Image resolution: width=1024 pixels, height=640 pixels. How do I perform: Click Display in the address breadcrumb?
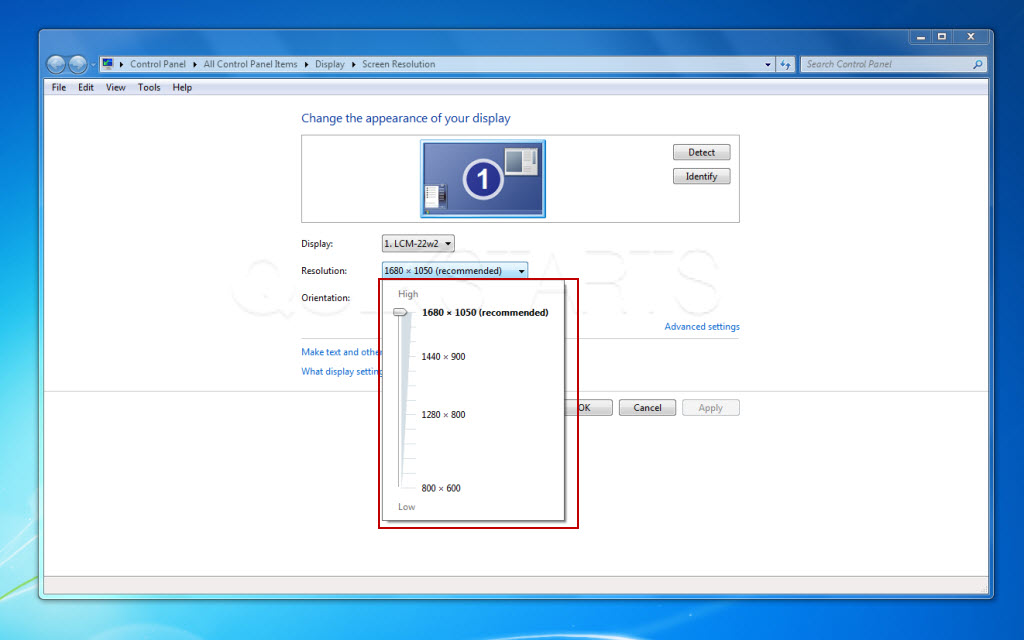click(329, 64)
